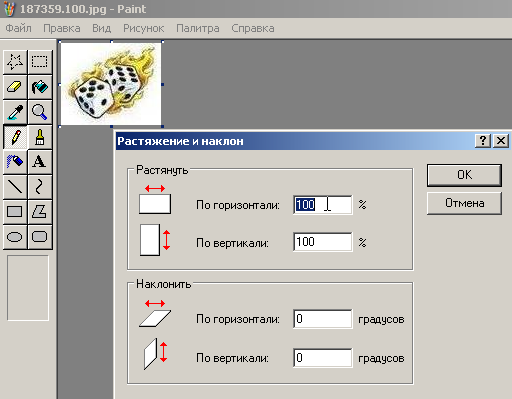Click the Paint application icon in title bar

tap(9, 9)
